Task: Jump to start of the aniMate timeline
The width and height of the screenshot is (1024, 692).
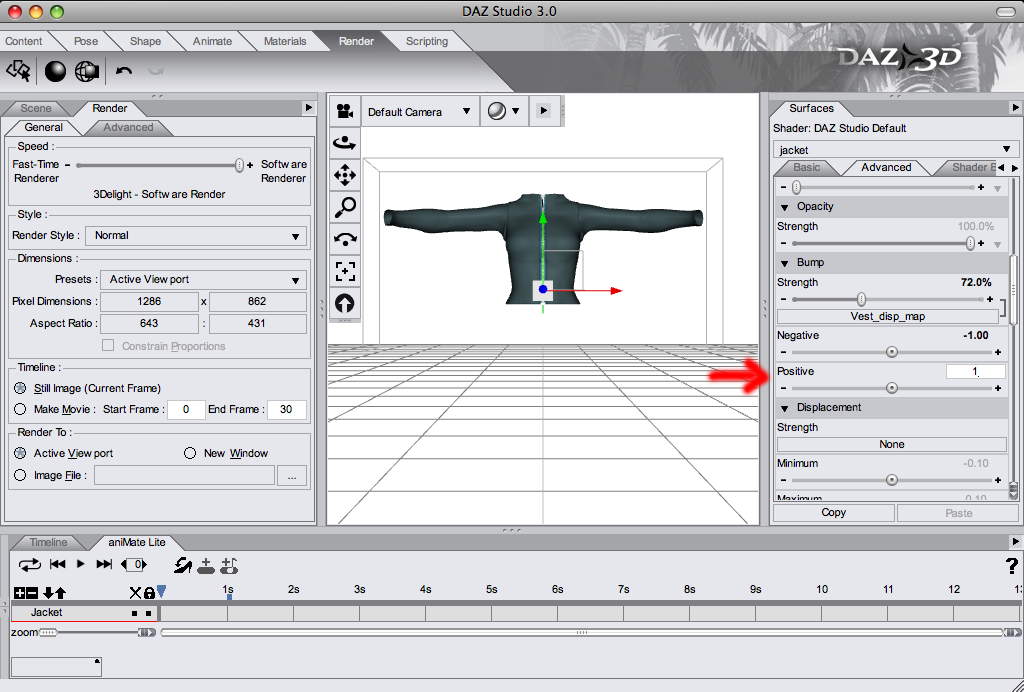Action: click(x=57, y=564)
